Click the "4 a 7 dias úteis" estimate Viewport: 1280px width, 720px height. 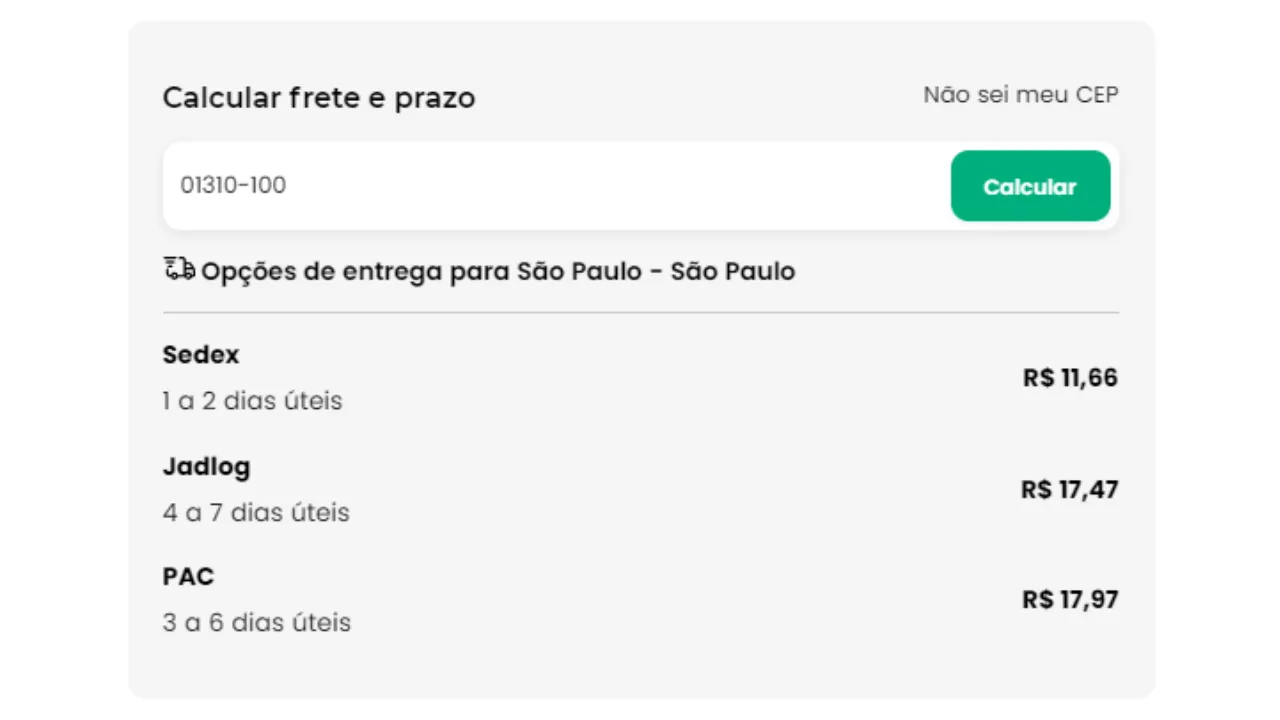click(x=256, y=513)
